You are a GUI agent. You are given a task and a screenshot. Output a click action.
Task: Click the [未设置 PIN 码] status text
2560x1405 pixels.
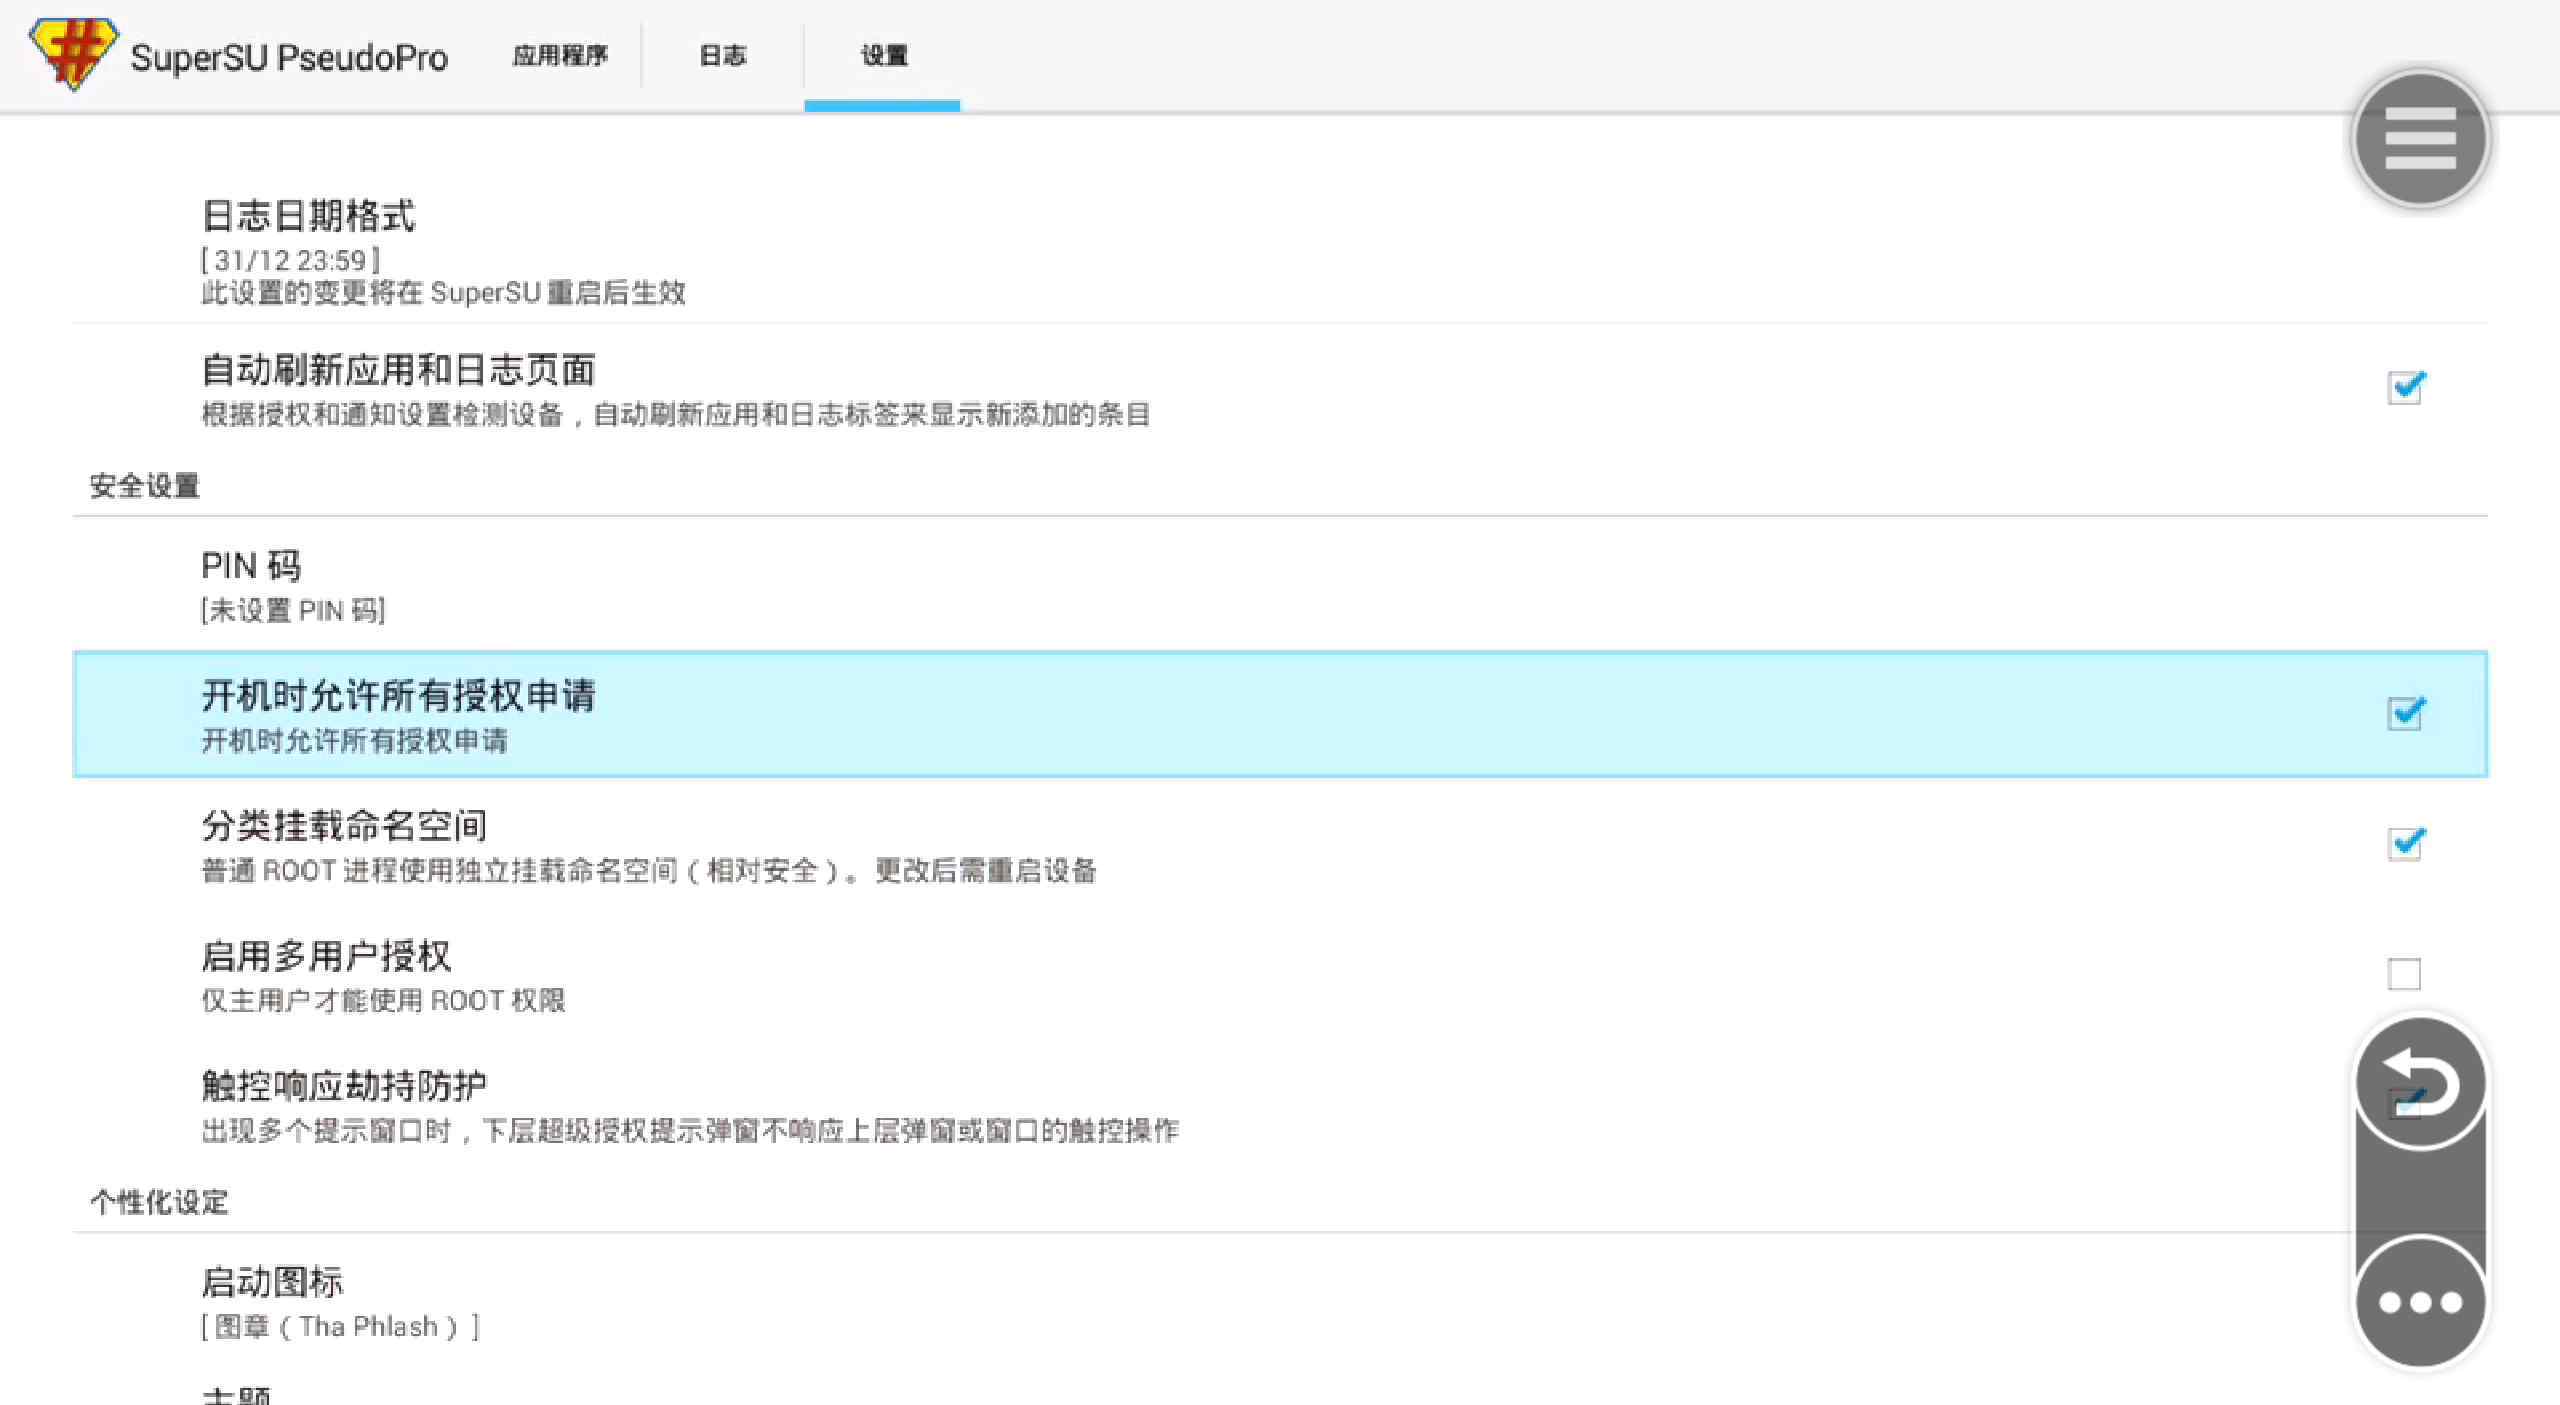[x=293, y=610]
